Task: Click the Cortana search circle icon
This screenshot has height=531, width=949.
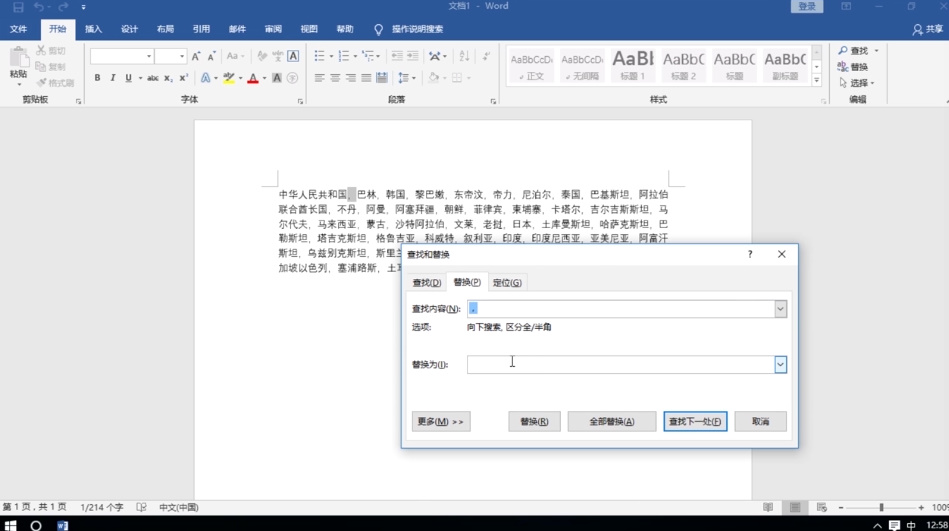Action: 36,525
